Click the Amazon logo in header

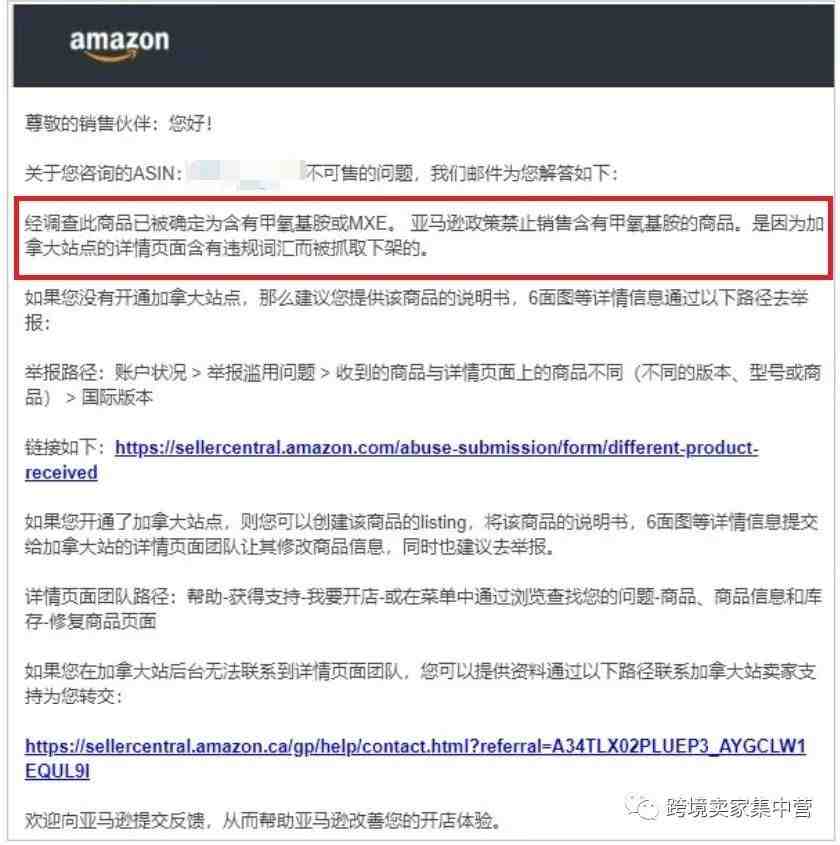(119, 45)
